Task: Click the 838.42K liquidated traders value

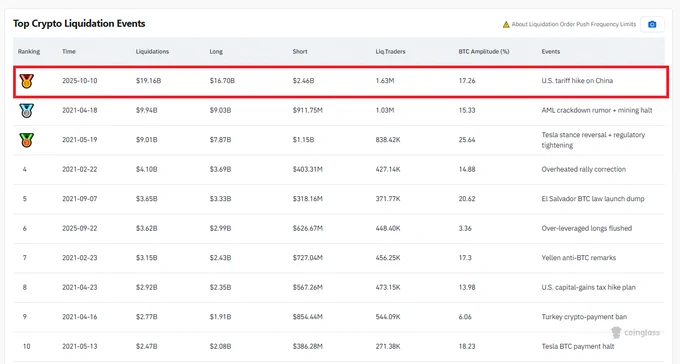Action: click(388, 140)
